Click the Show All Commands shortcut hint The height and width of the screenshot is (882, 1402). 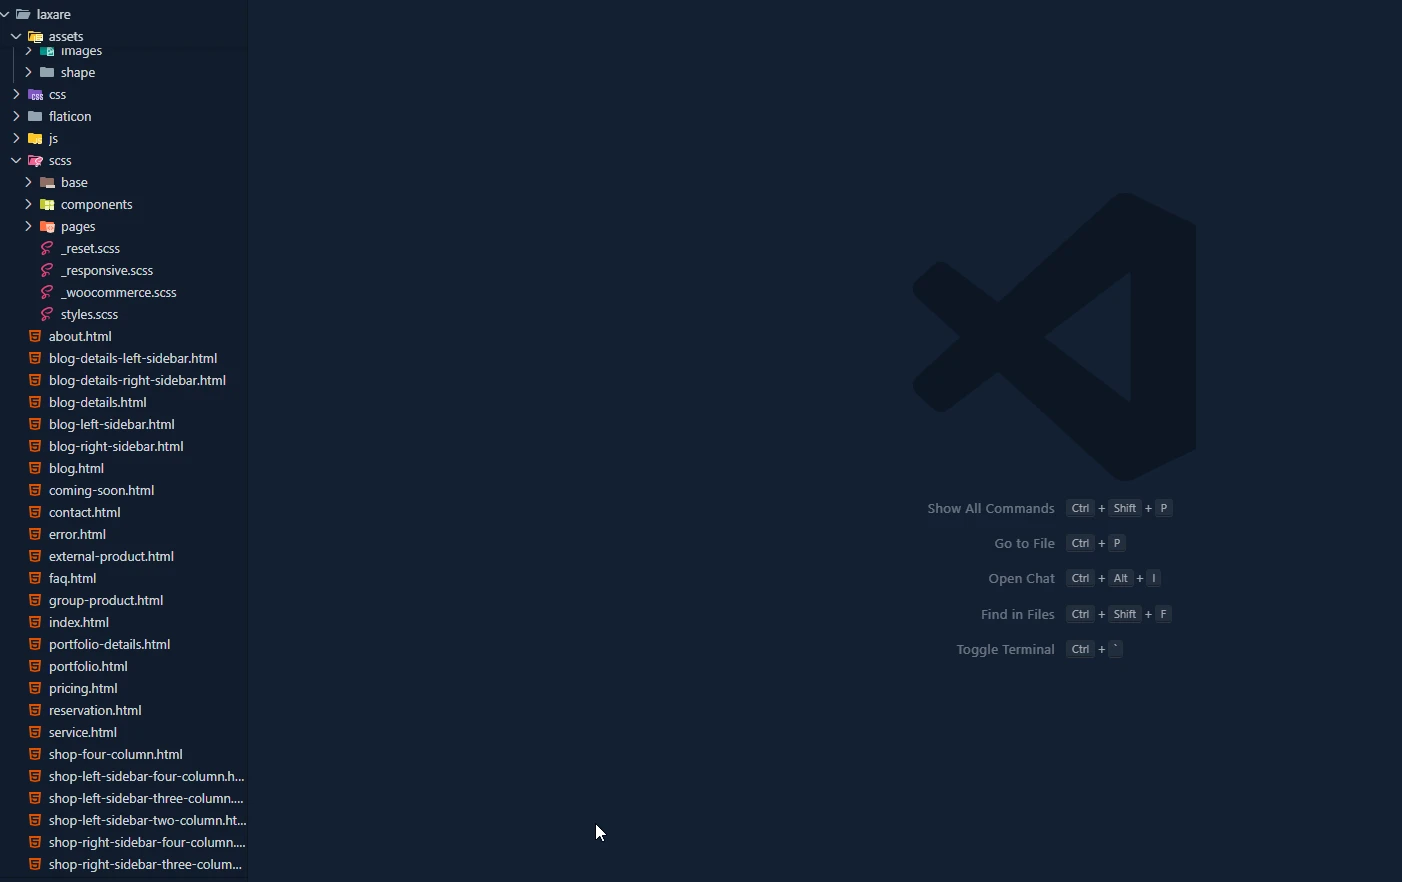[x=990, y=509]
